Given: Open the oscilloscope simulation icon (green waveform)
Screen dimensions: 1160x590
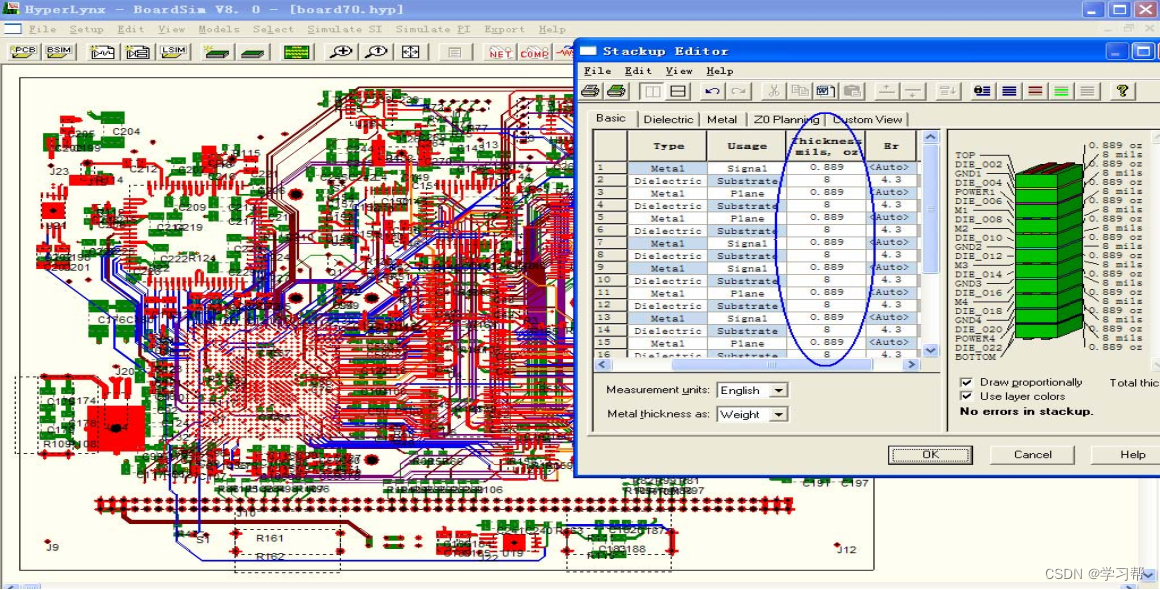Looking at the screenshot, I should click(x=297, y=52).
